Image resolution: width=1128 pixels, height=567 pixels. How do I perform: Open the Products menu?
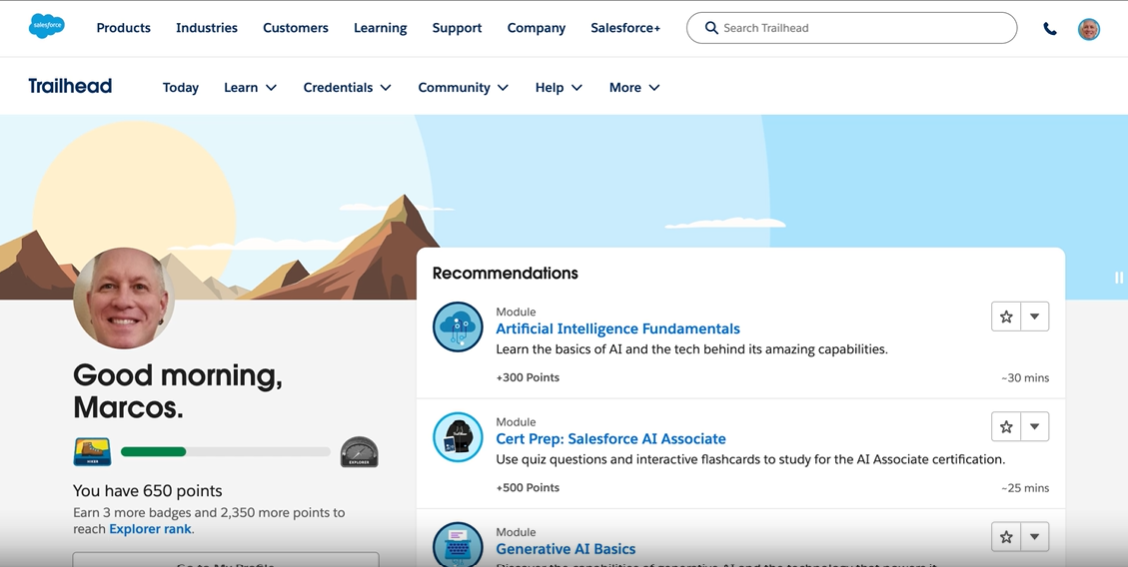pyautogui.click(x=124, y=28)
